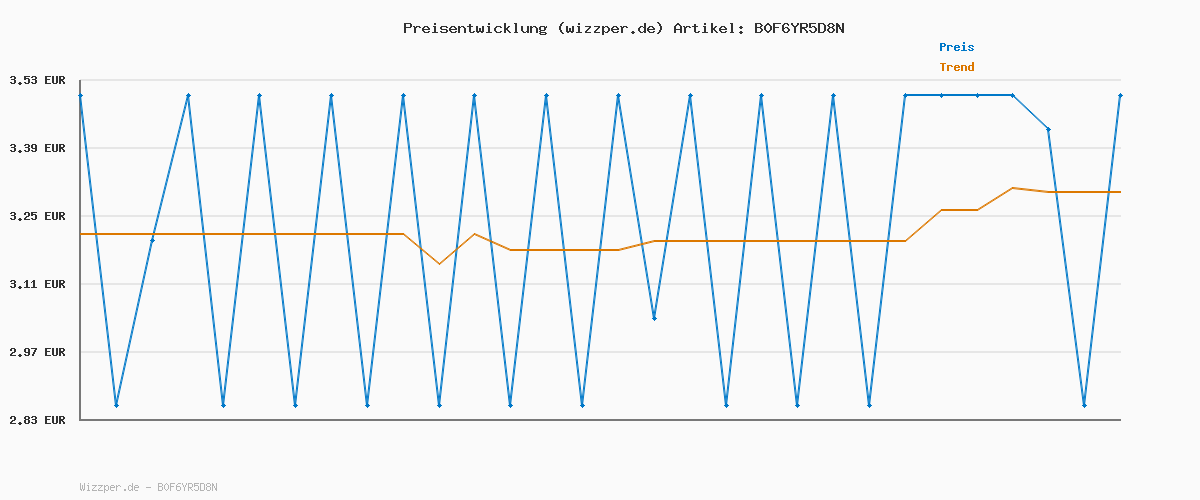Click the 3.25 EUR y-axis label
The width and height of the screenshot is (1200, 500).
(x=37, y=216)
